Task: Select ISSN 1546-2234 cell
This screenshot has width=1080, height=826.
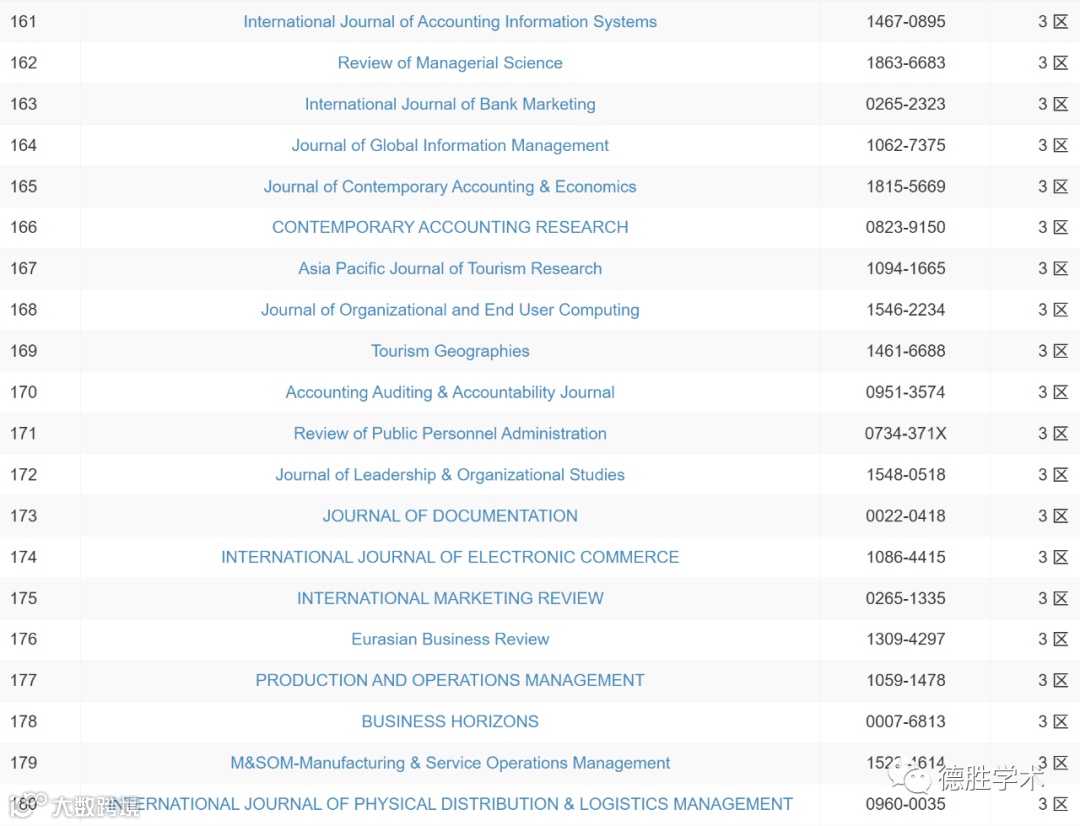Action: pyautogui.click(x=906, y=310)
